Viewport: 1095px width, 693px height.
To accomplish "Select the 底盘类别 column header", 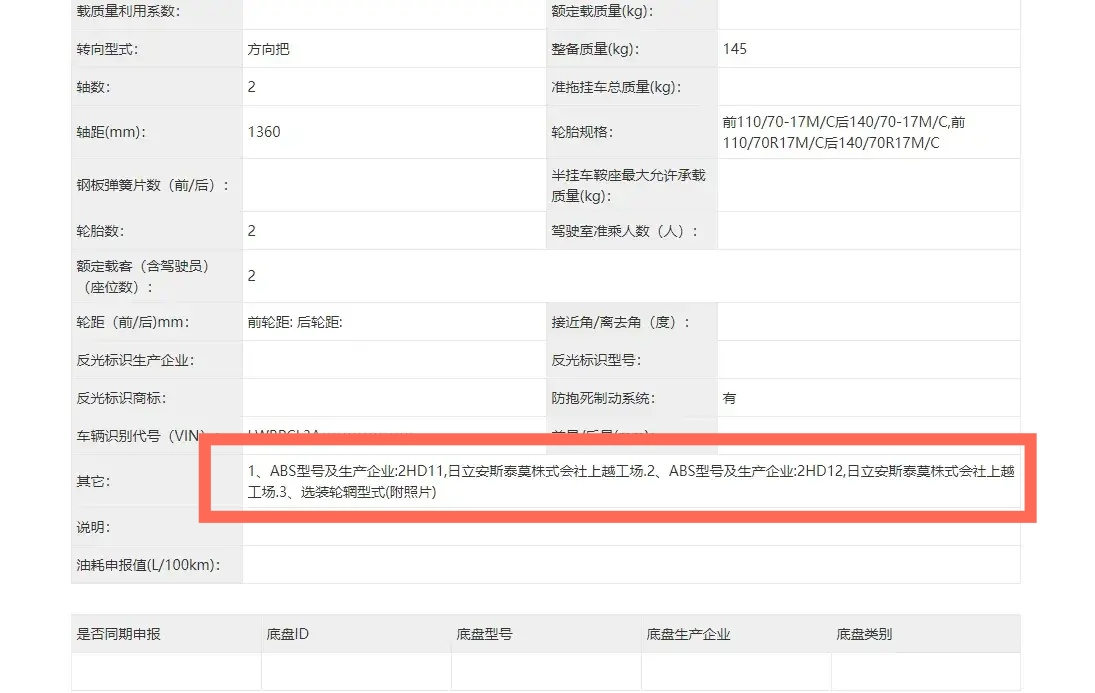I will [x=864, y=634].
